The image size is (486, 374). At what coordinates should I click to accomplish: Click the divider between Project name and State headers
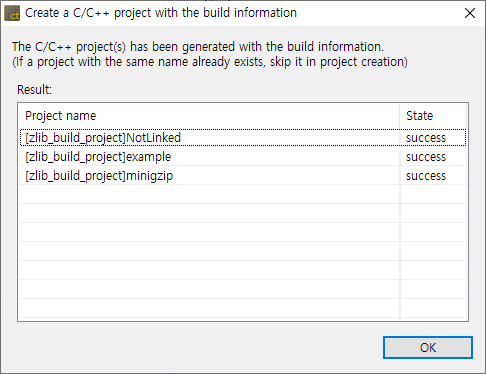(x=400, y=116)
